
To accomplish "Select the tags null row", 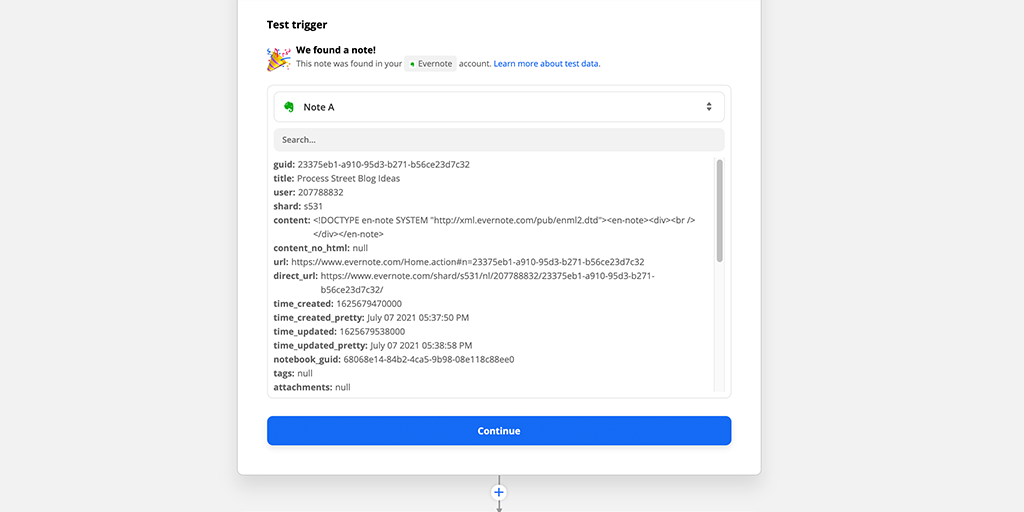I will pyautogui.click(x=293, y=374).
